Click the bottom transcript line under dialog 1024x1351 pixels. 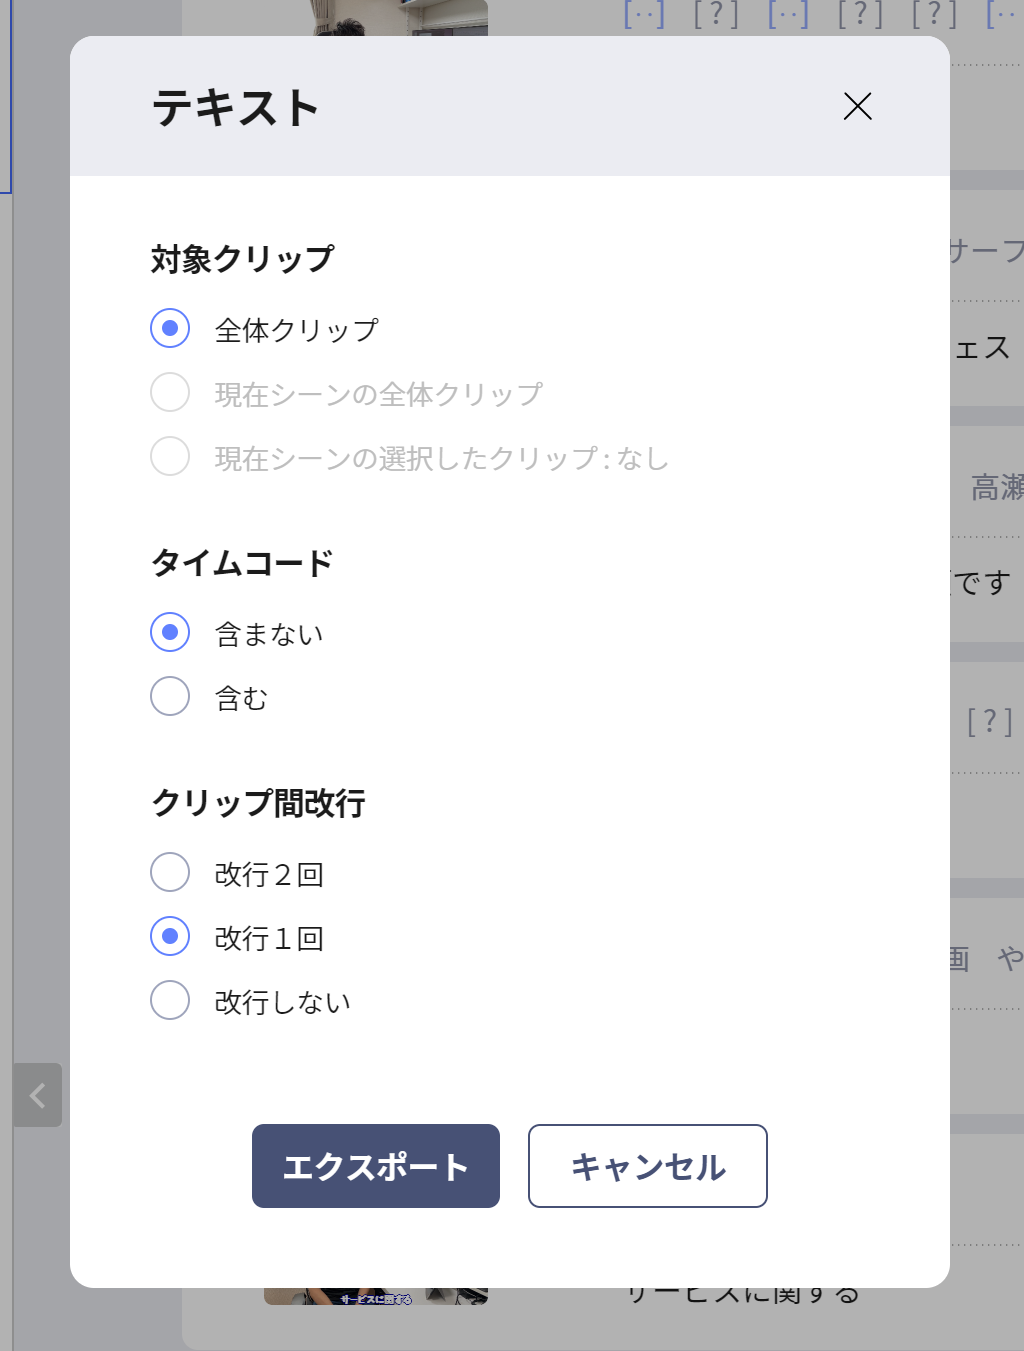pos(743,1296)
